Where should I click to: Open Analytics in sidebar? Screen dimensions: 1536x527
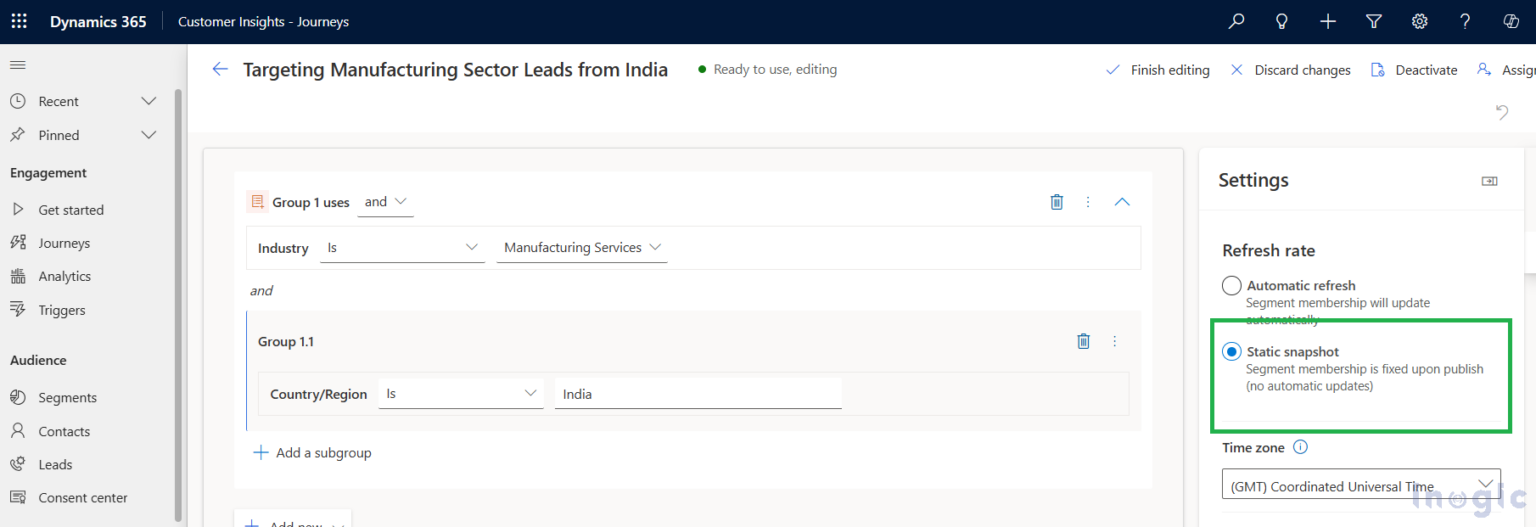(x=64, y=276)
